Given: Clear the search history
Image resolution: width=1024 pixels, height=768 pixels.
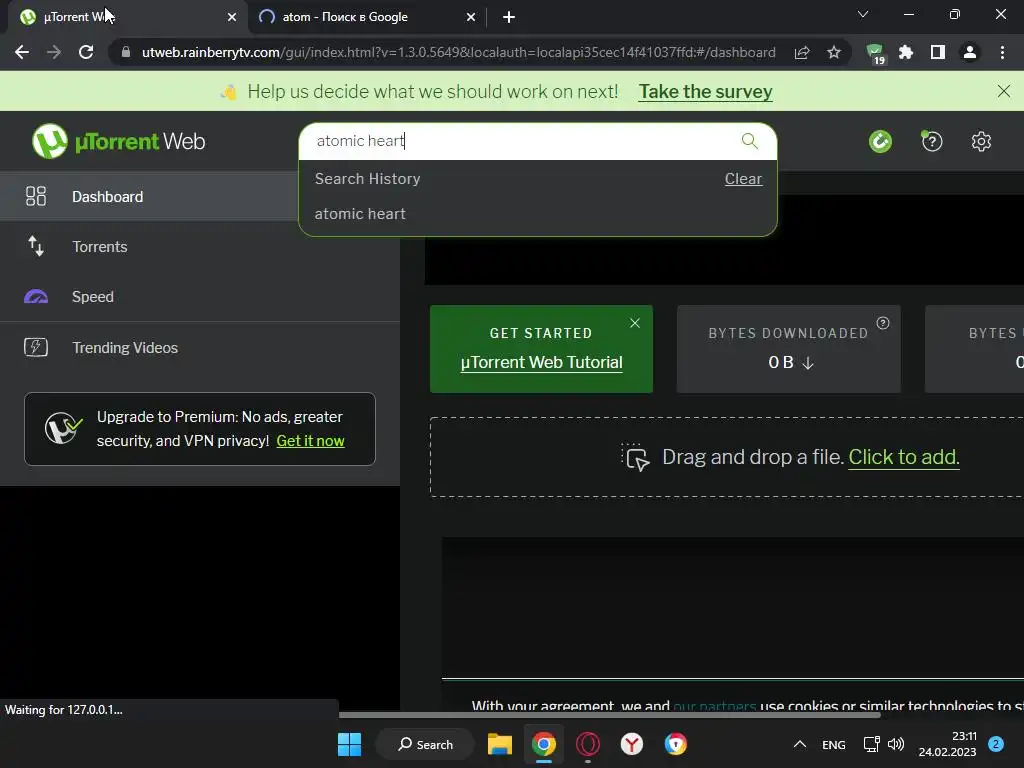Looking at the screenshot, I should (743, 178).
